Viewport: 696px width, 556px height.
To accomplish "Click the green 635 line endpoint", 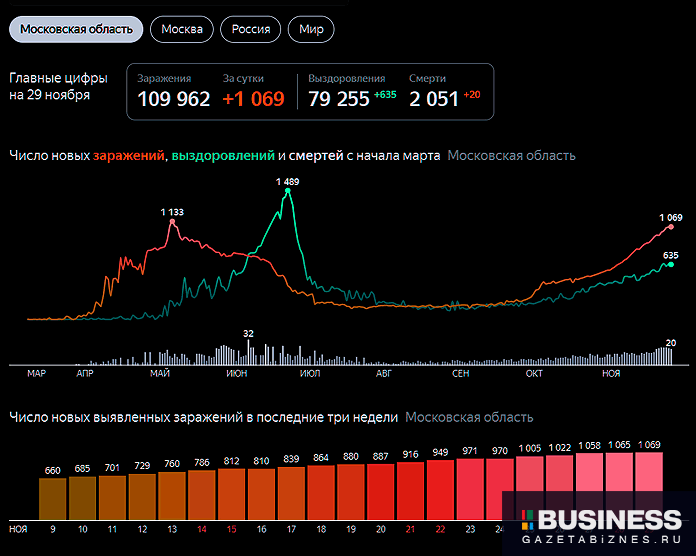I will [x=671, y=264].
